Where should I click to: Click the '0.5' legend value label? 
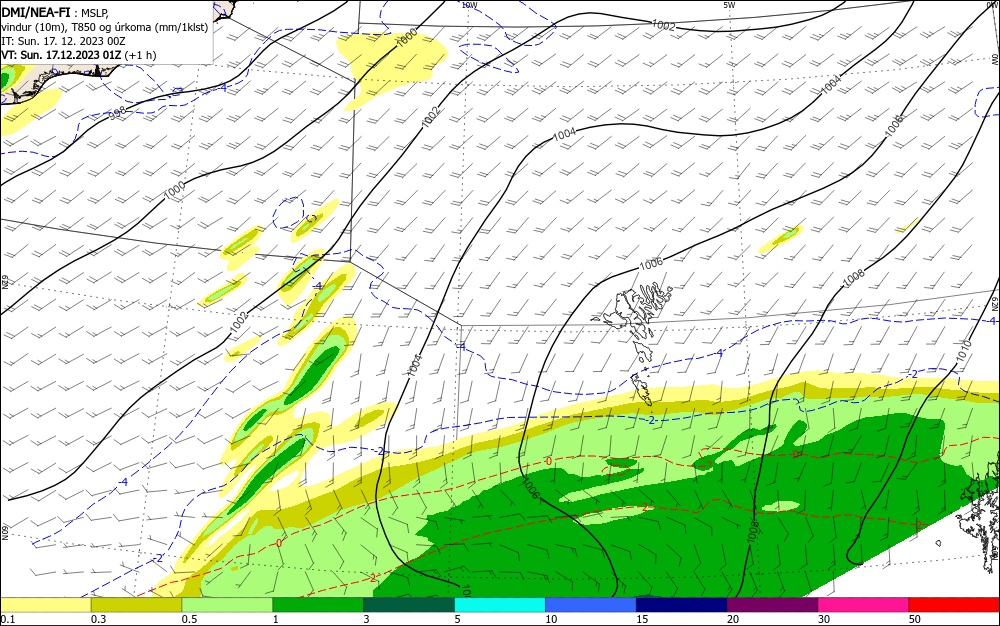[x=189, y=619]
